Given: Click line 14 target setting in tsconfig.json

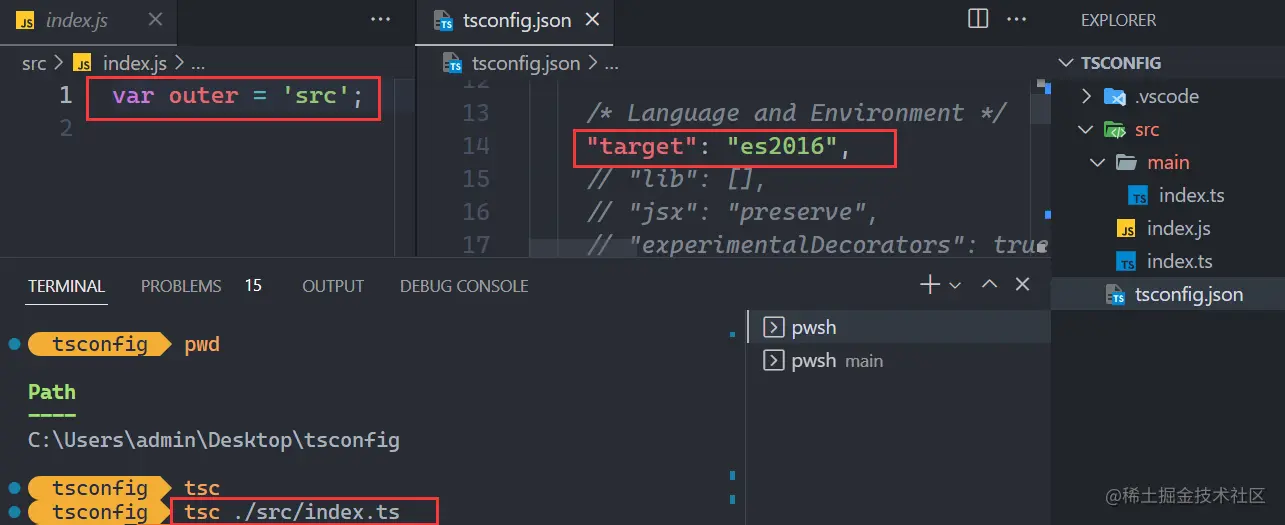Looking at the screenshot, I should coord(718,146).
